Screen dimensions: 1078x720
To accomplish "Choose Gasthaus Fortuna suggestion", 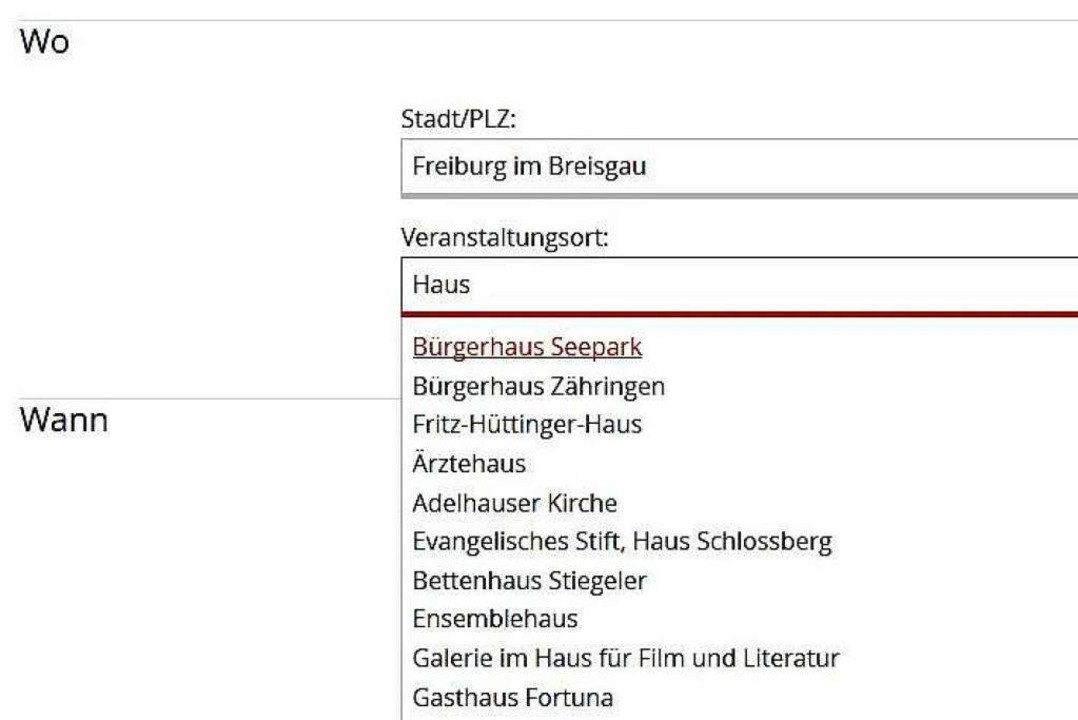I will pos(513,697).
